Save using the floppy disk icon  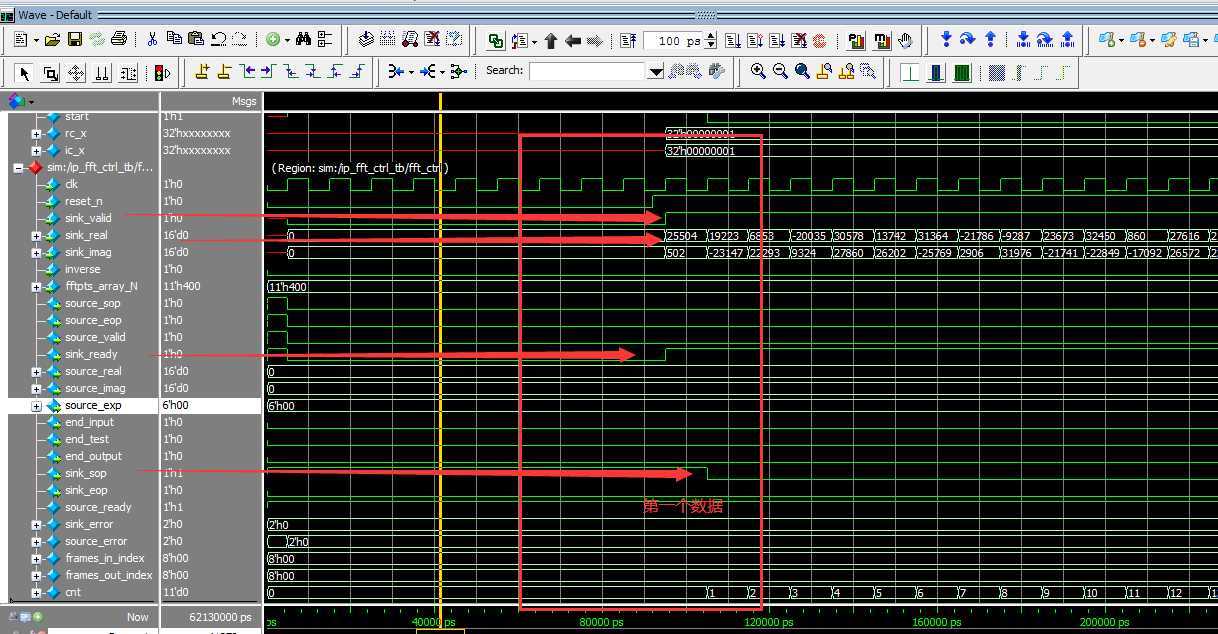point(75,40)
